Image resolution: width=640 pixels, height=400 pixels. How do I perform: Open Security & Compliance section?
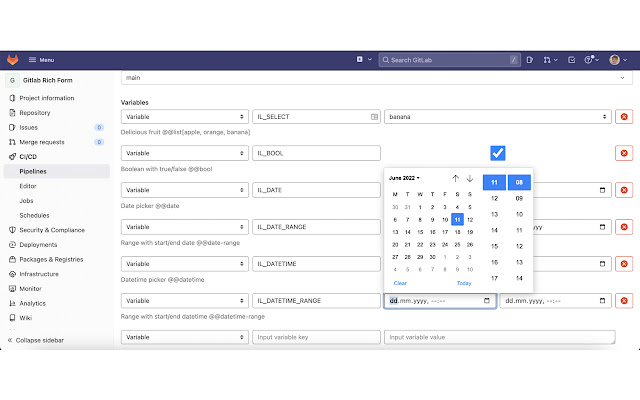pyautogui.click(x=52, y=230)
